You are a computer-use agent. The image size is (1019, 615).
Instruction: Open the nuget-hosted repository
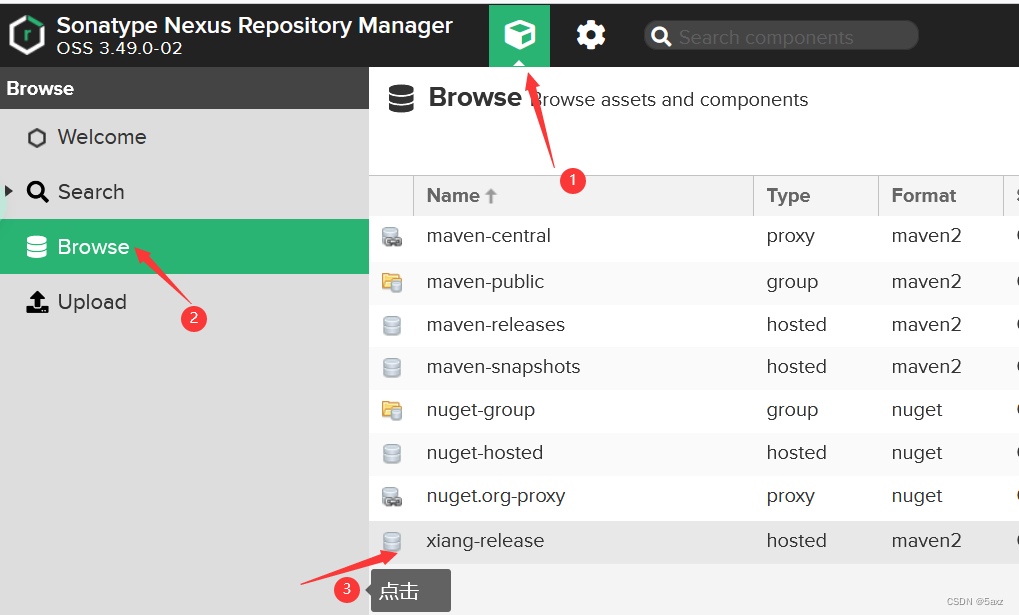[485, 452]
